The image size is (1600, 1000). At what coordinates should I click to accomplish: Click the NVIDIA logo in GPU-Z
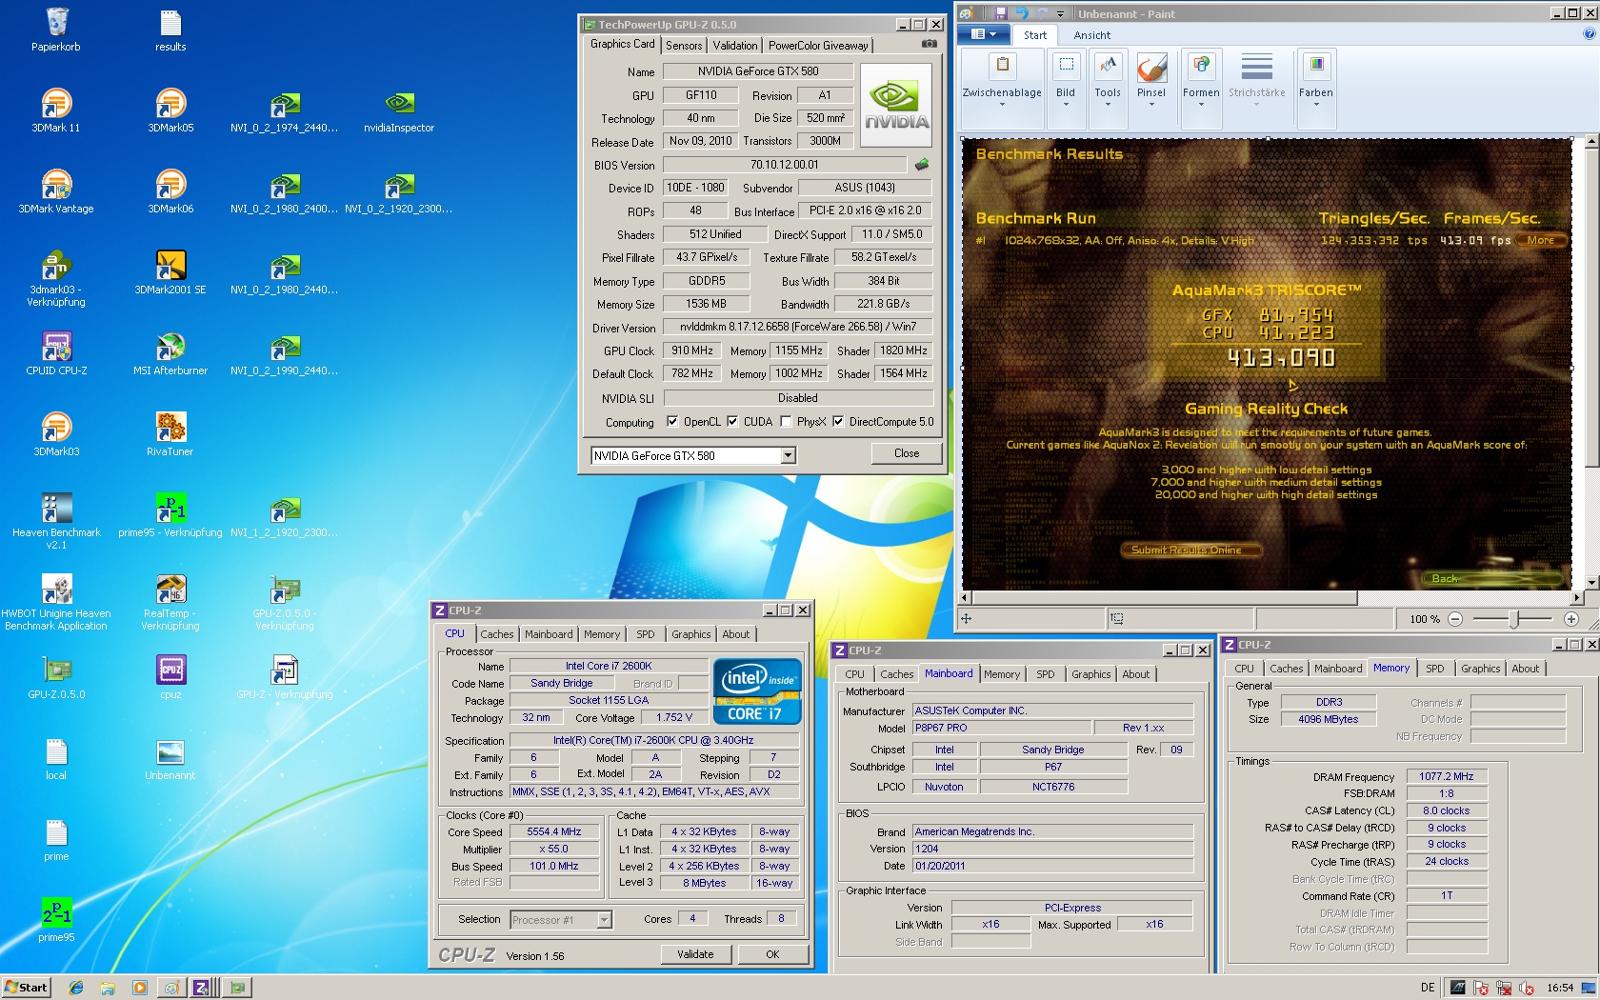[x=896, y=104]
